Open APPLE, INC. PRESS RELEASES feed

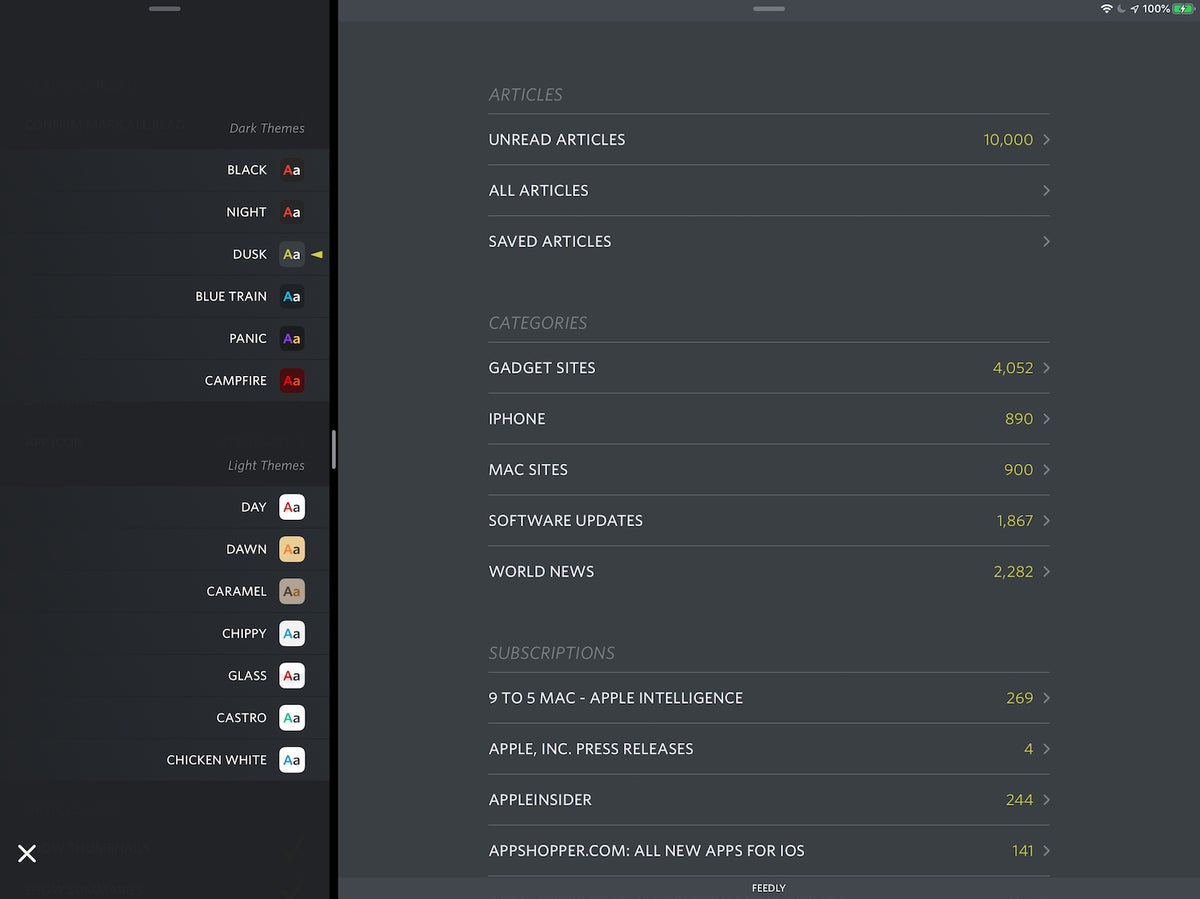click(x=769, y=749)
